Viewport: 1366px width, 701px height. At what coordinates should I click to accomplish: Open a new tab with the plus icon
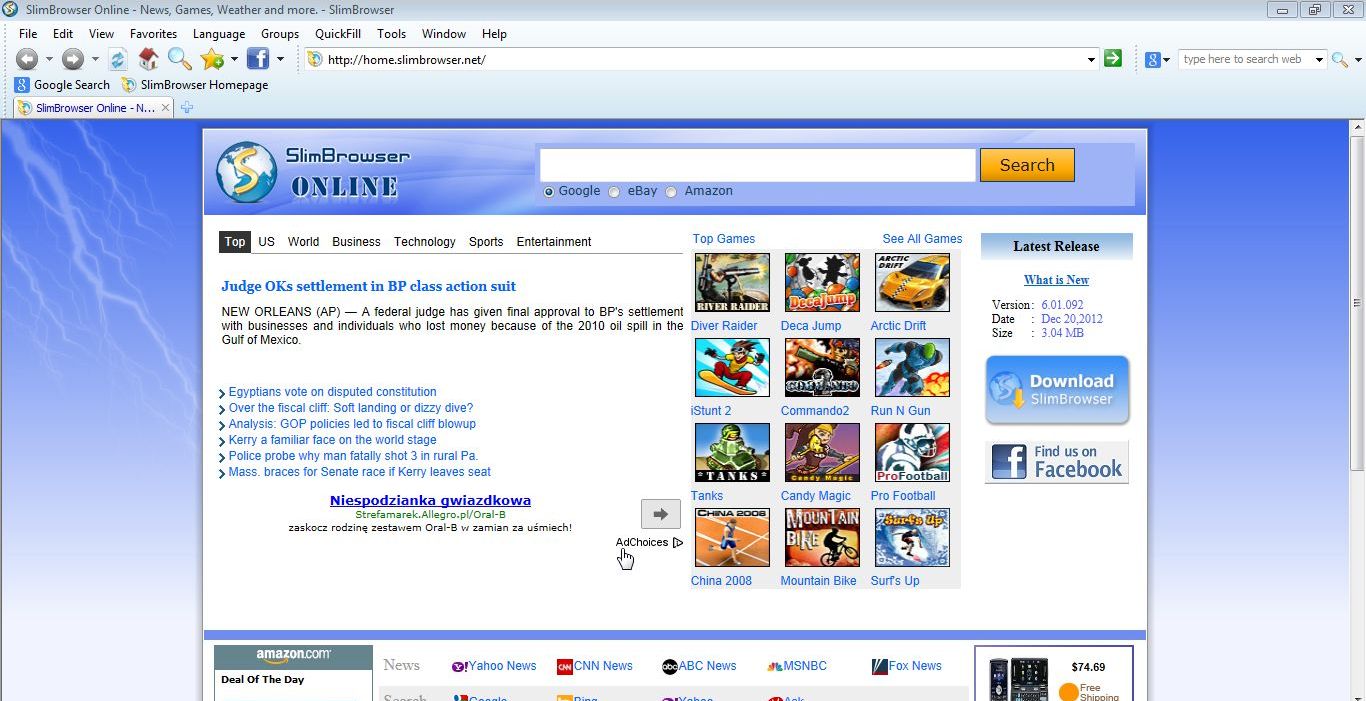pos(186,107)
